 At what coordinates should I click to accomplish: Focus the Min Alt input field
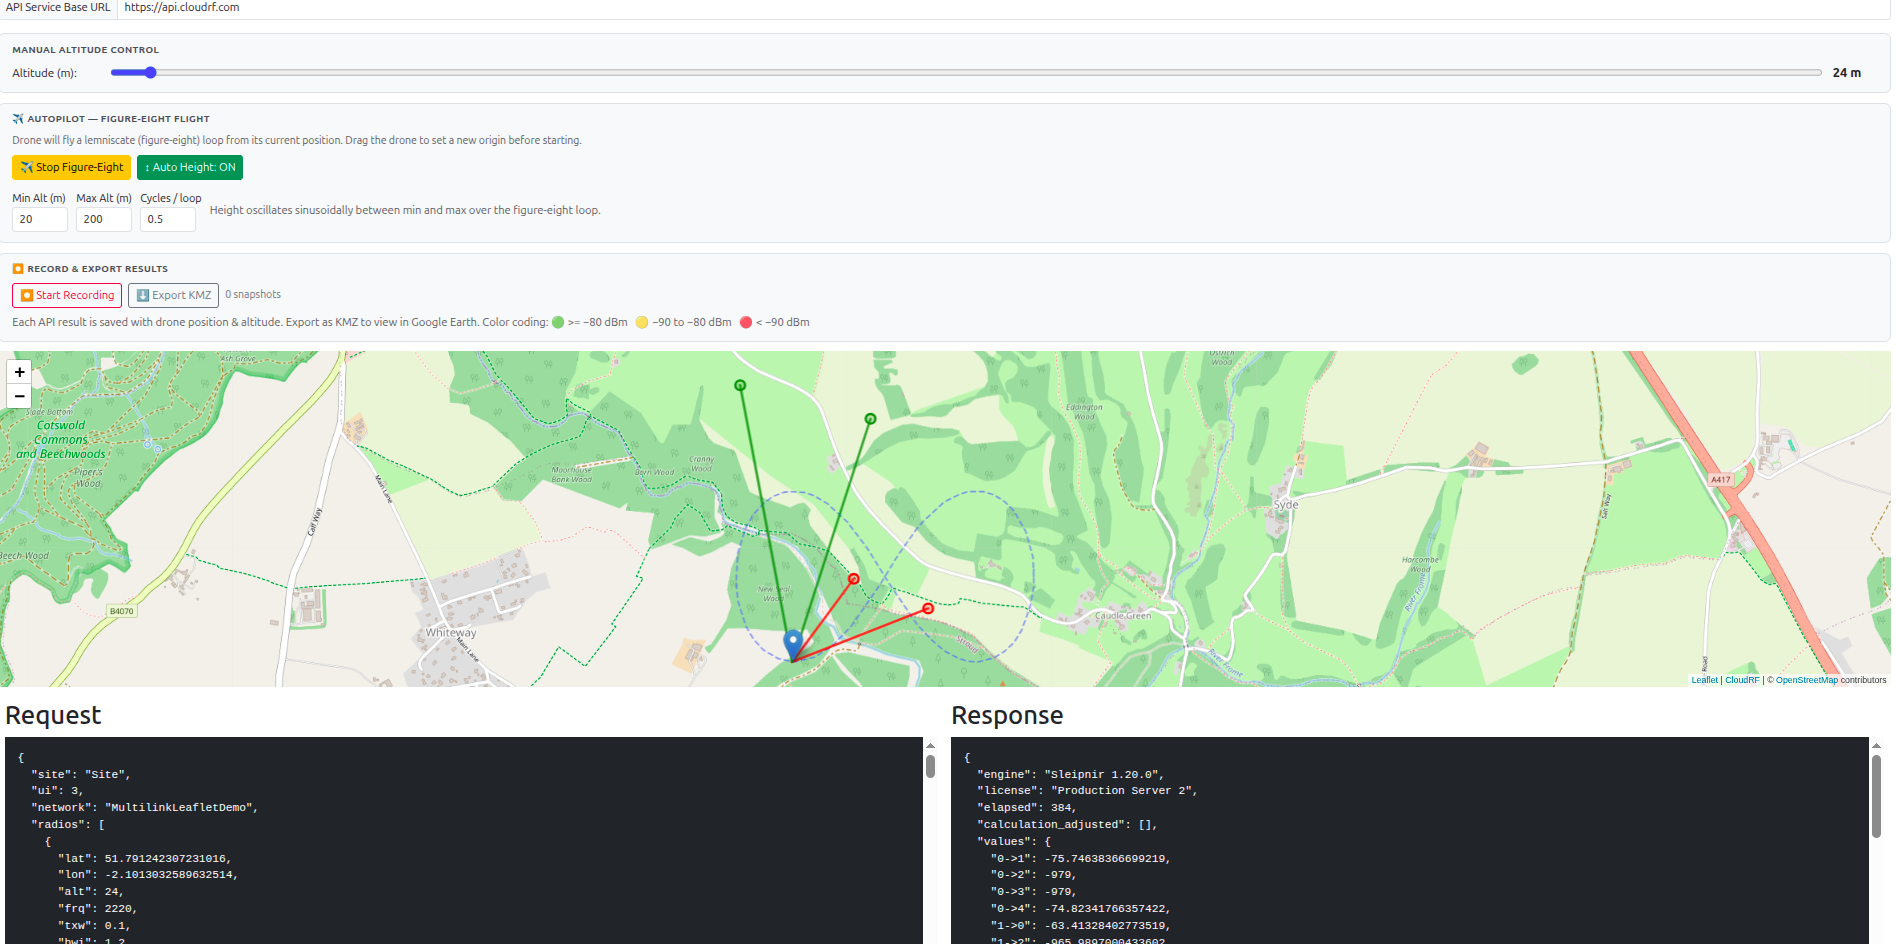click(40, 220)
